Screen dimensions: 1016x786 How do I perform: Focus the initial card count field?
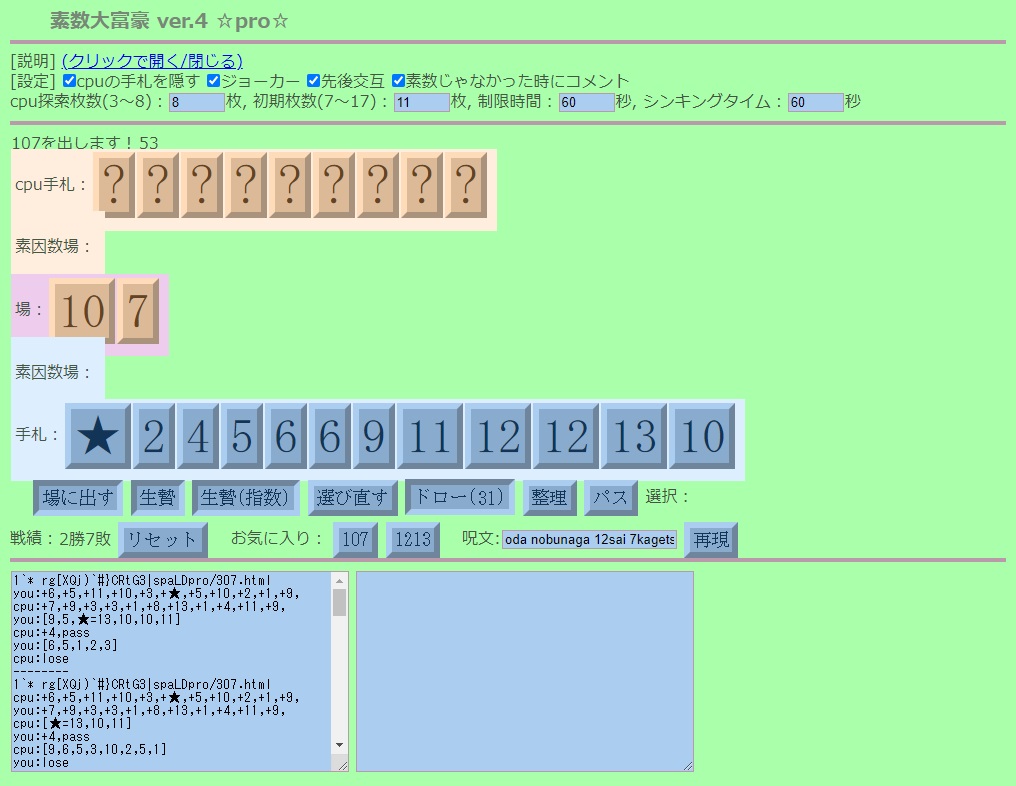[422, 102]
